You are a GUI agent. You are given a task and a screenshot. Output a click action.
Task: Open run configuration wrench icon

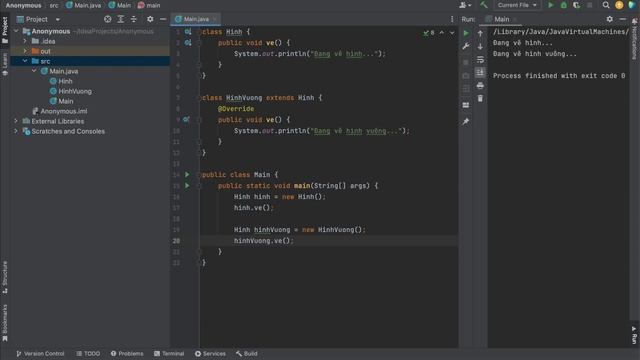[466, 46]
